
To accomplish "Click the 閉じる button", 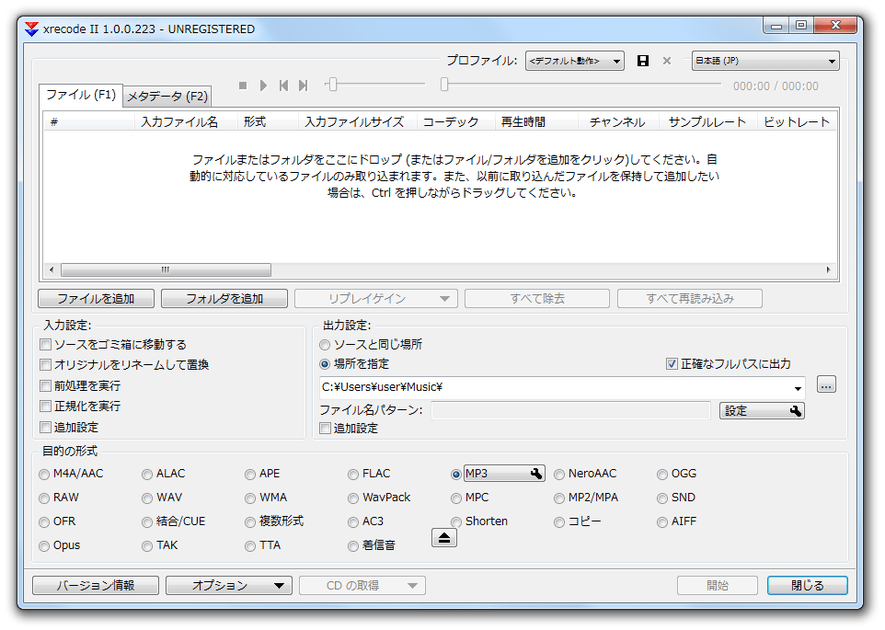I will [x=807, y=585].
